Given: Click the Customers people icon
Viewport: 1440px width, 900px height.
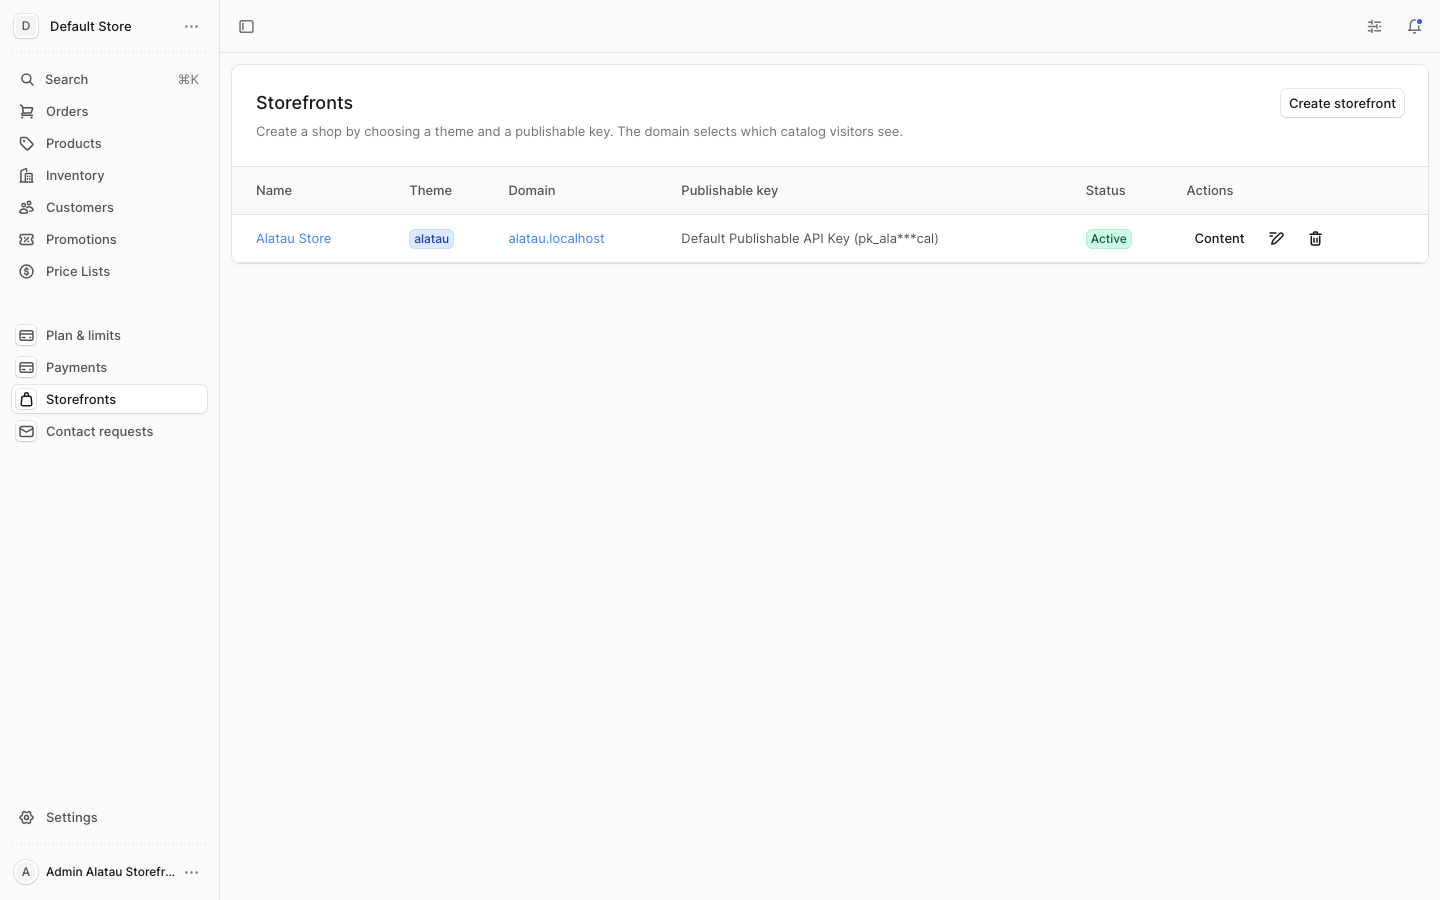Looking at the screenshot, I should tap(27, 208).
